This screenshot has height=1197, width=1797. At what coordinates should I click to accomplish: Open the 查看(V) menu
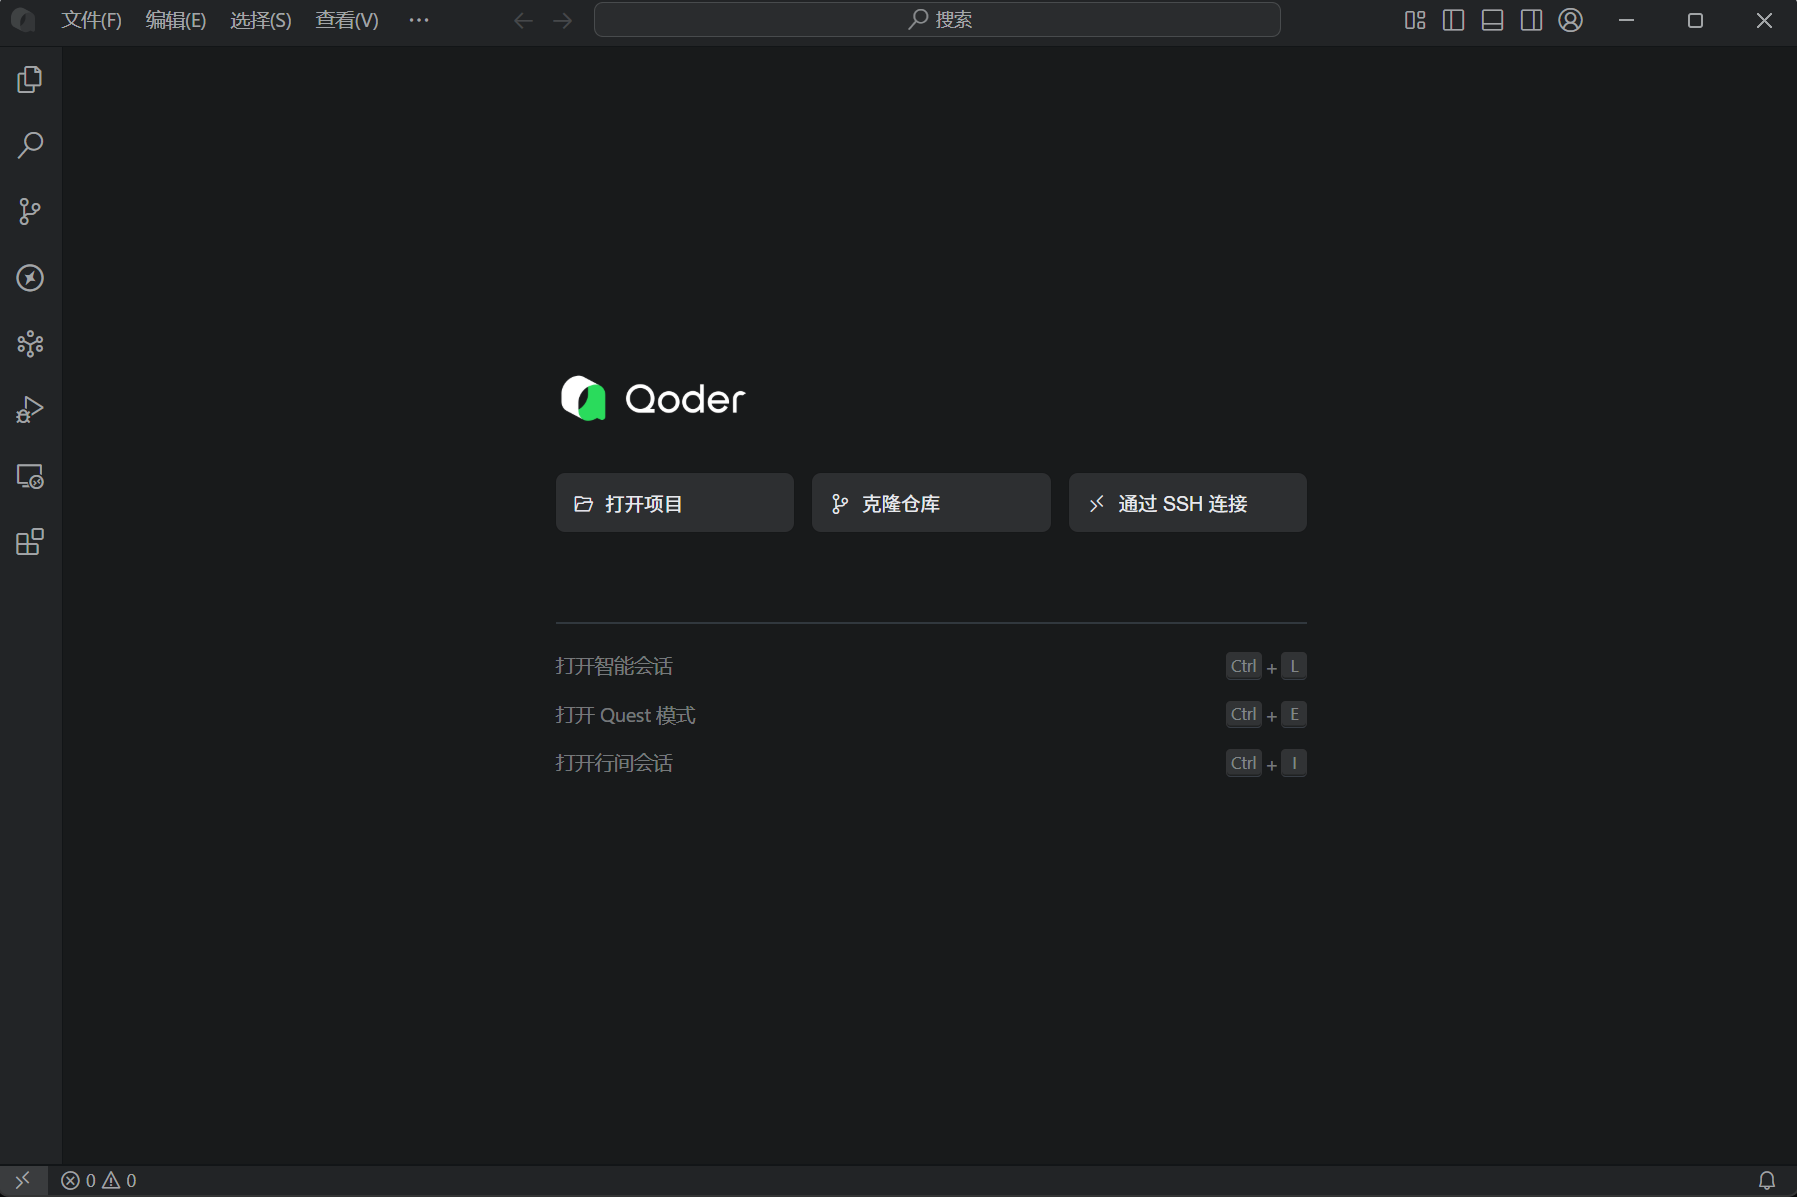point(346,19)
